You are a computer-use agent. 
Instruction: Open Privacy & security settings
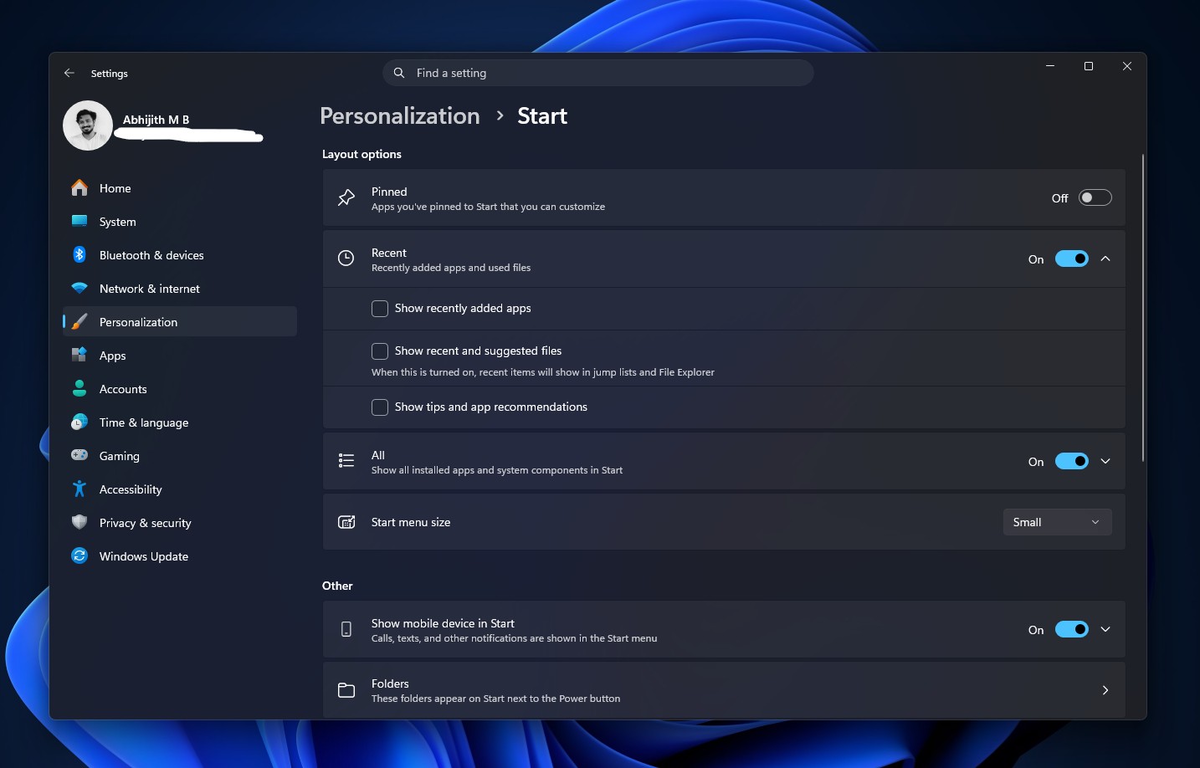click(180, 523)
